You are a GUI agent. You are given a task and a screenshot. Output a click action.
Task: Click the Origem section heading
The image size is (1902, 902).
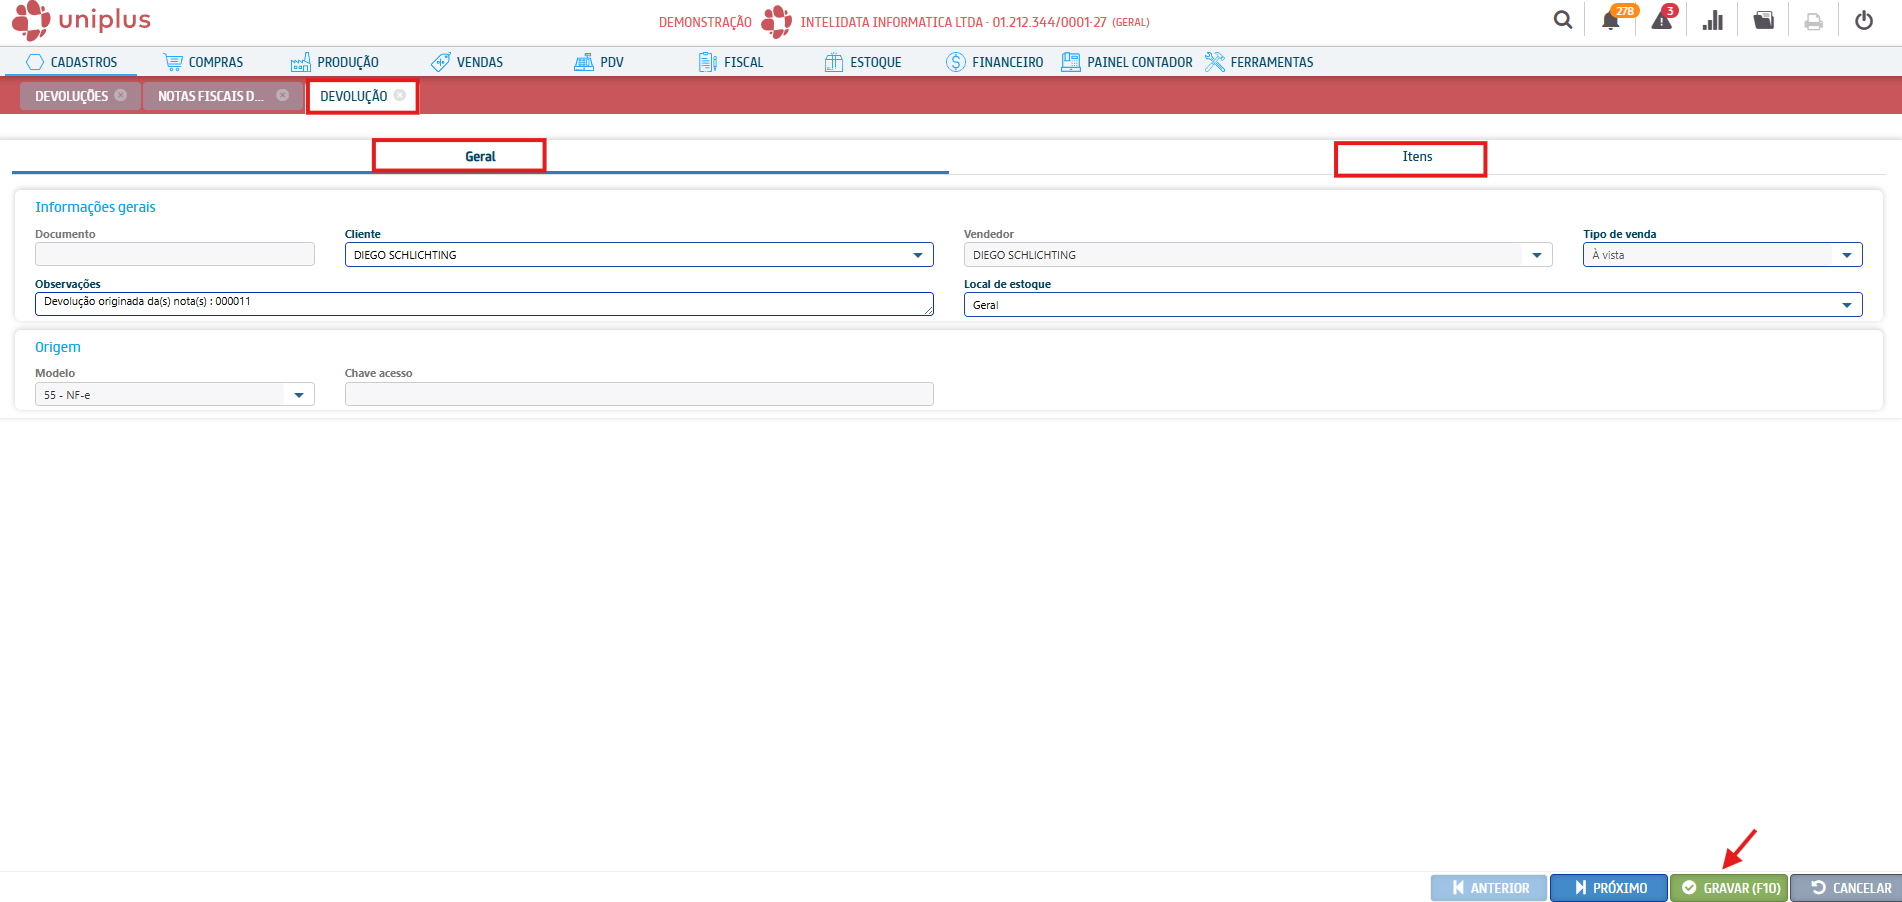58,347
